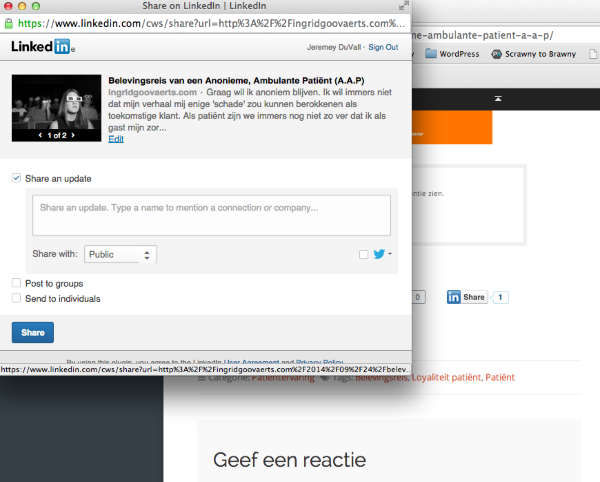Click the orange banner on the webpage

click(x=452, y=127)
